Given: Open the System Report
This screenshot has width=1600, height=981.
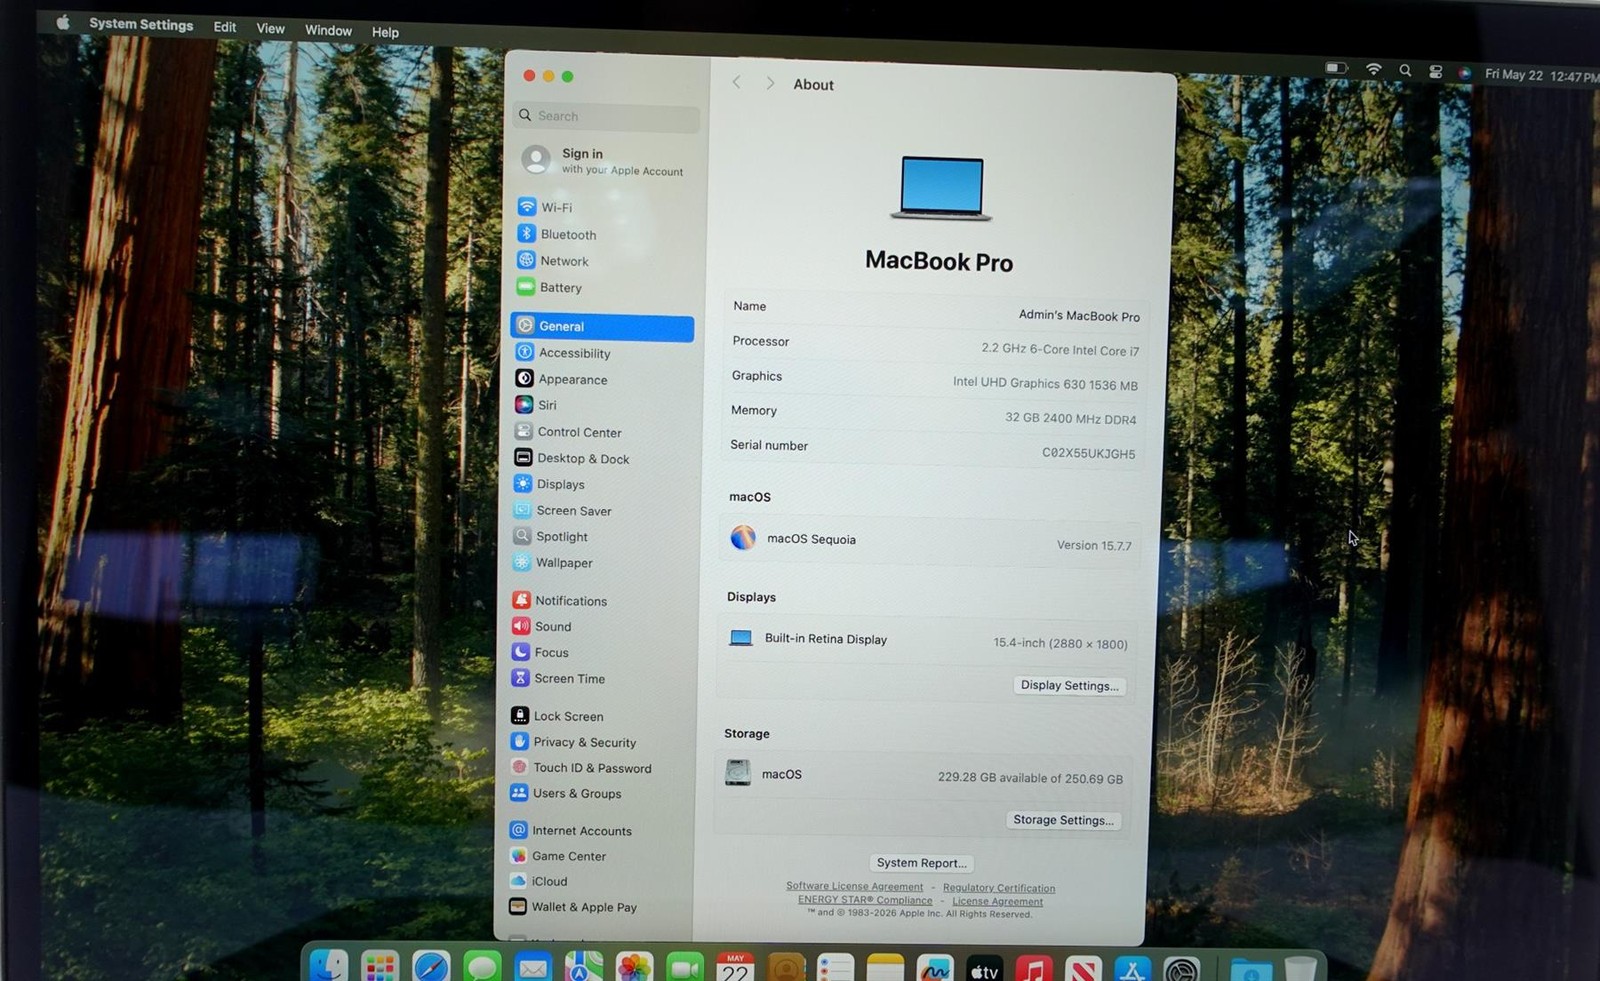Looking at the screenshot, I should tap(921, 863).
